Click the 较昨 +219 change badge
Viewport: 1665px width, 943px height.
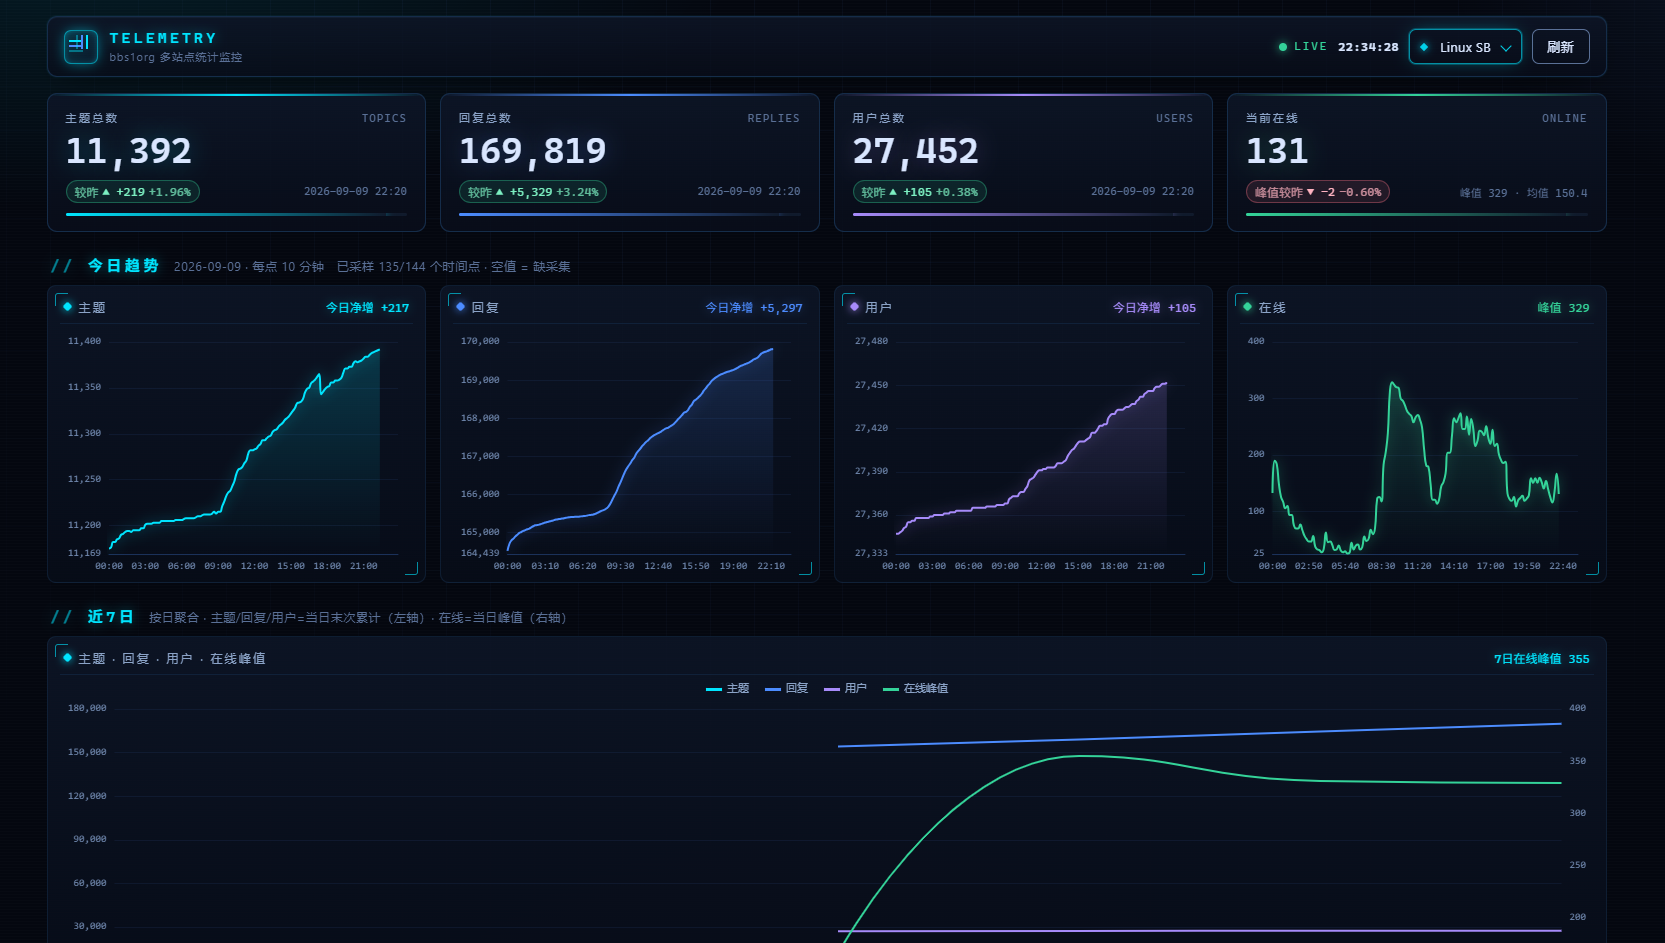tap(133, 192)
